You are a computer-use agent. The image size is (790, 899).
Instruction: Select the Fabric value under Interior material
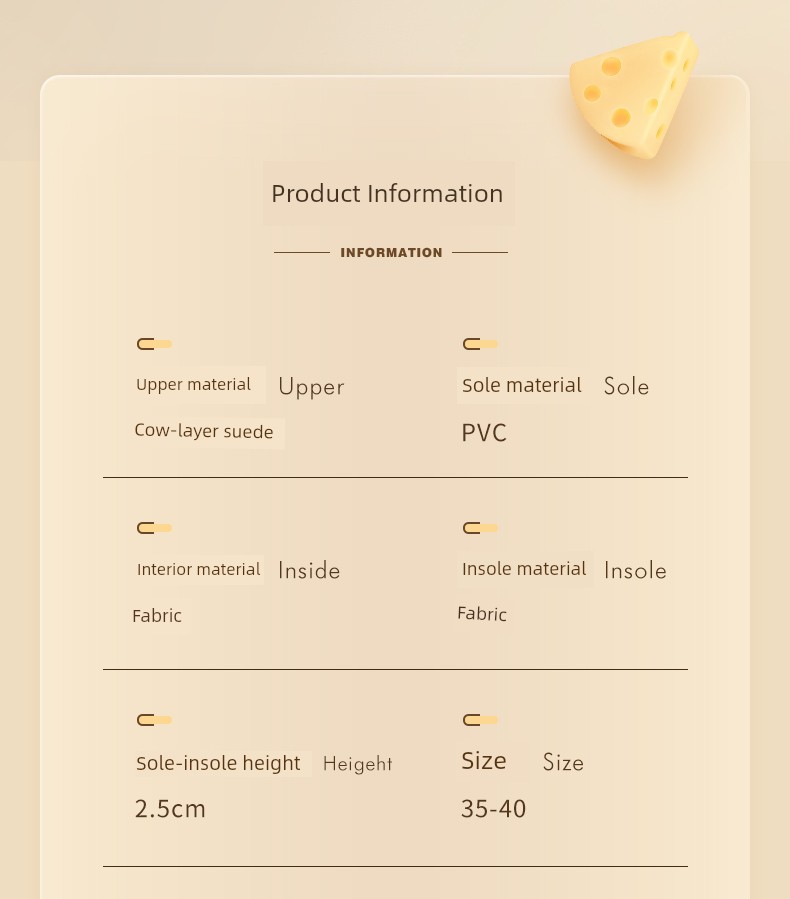click(x=157, y=616)
